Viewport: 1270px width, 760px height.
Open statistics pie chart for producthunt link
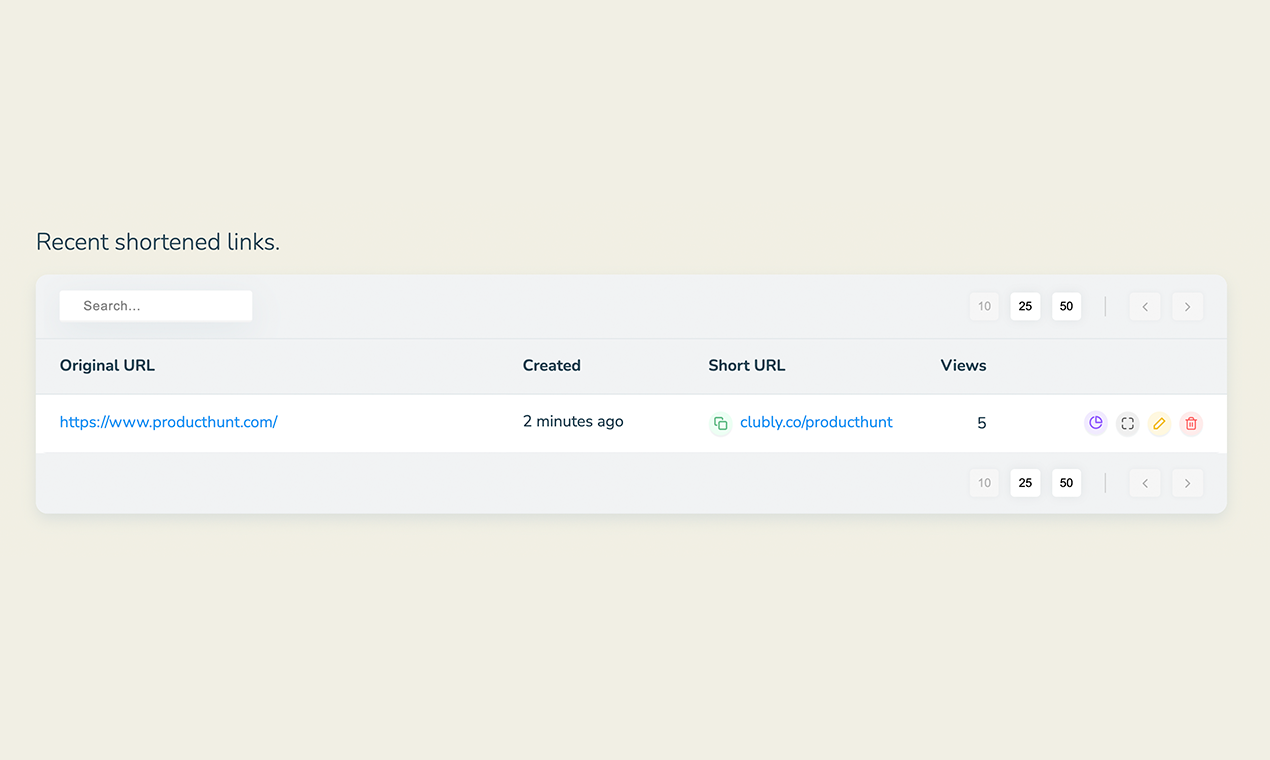[x=1096, y=423]
